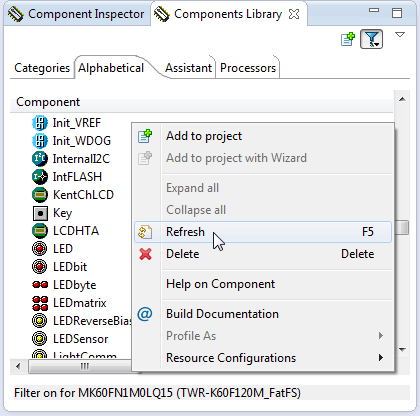Select KentChLCD in the list
This screenshot has height=416, width=420.
(x=83, y=195)
